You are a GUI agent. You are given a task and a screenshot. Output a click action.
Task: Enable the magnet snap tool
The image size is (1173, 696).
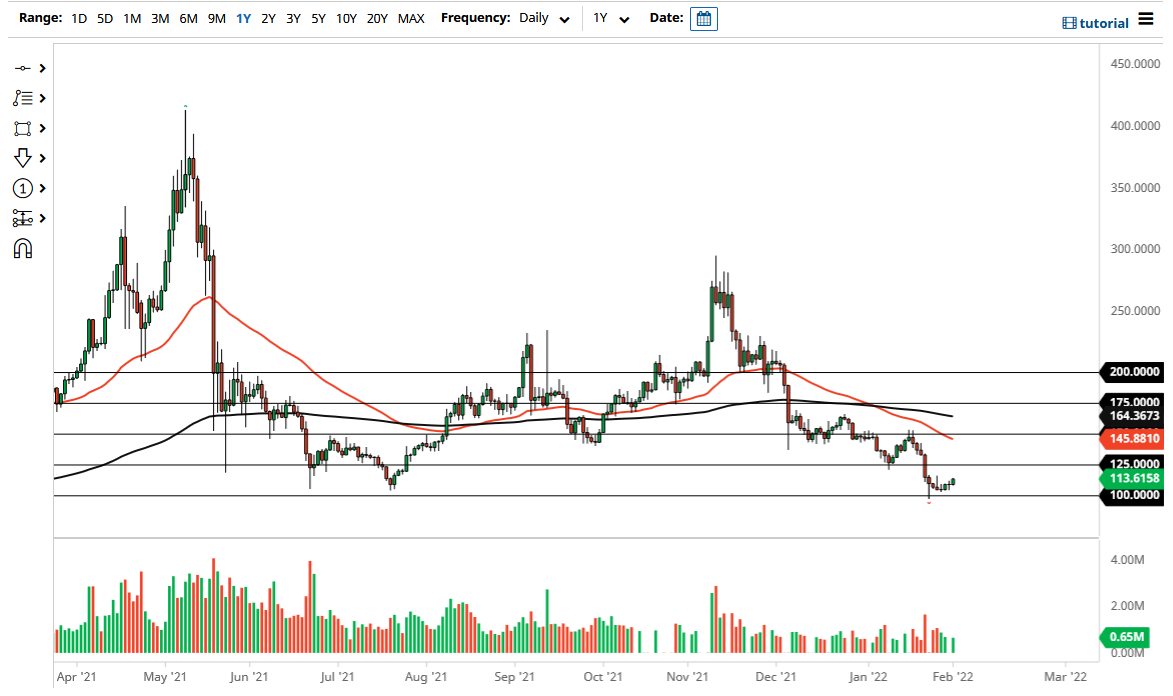[24, 248]
